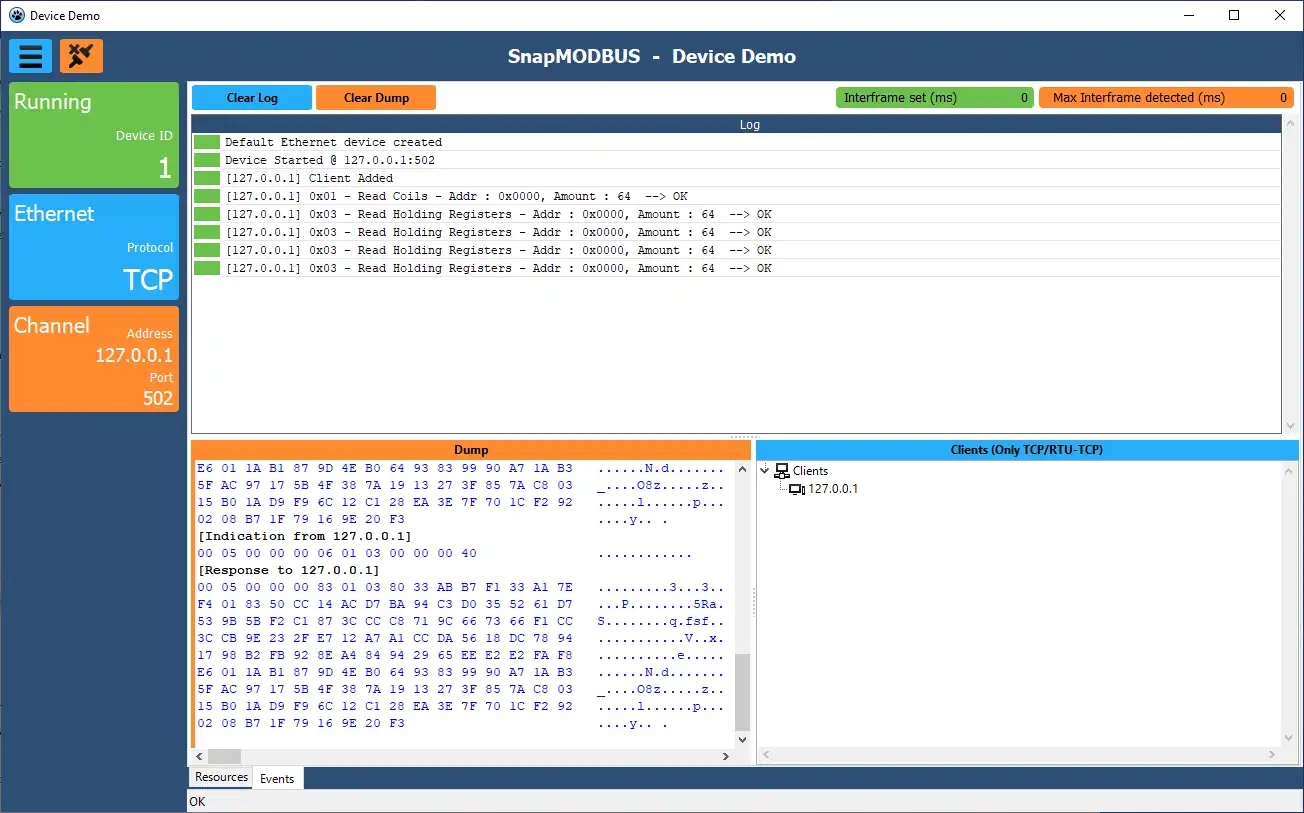Click the Clear Dump button
The width and height of the screenshot is (1304, 813).
click(376, 98)
